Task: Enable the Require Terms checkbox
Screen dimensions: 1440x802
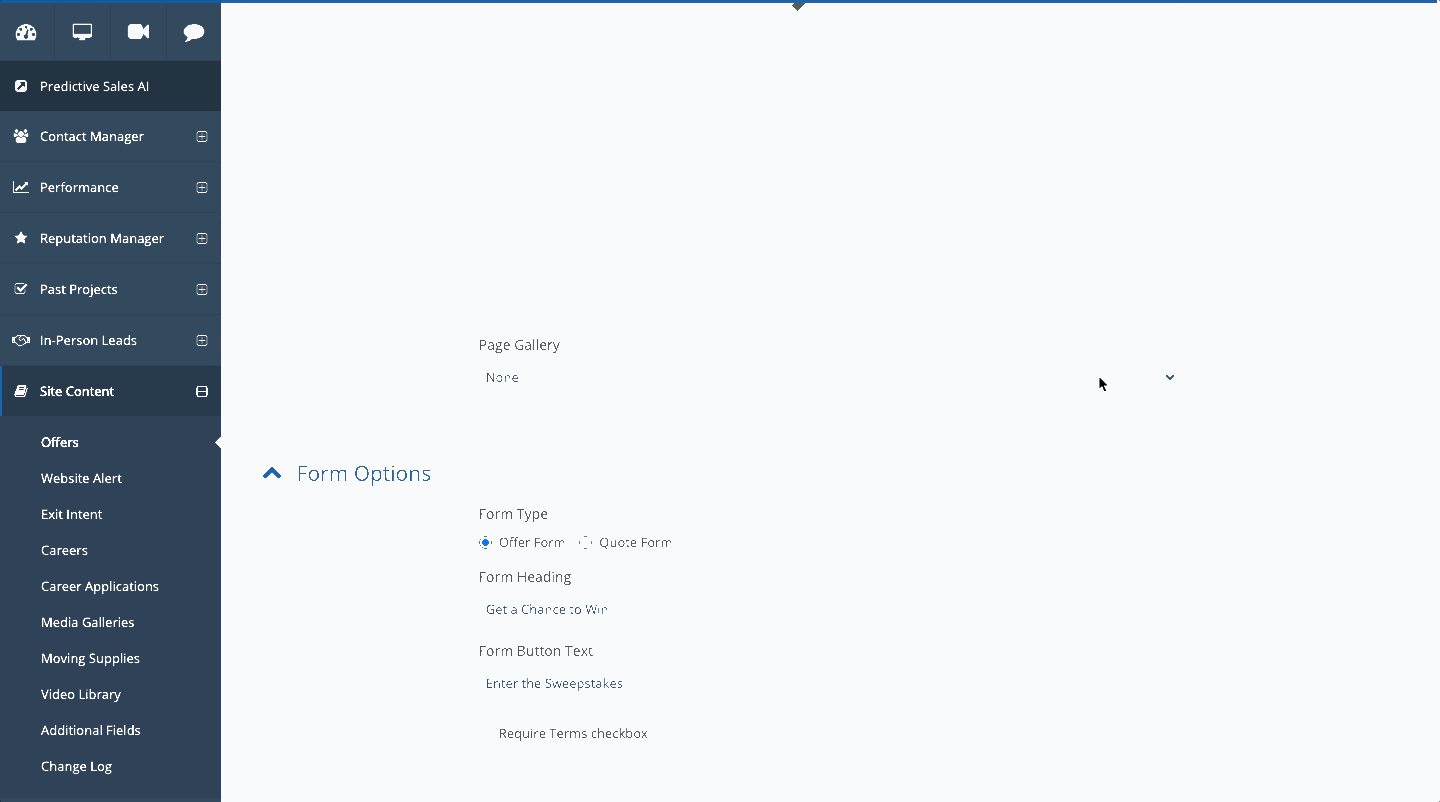Action: point(487,734)
